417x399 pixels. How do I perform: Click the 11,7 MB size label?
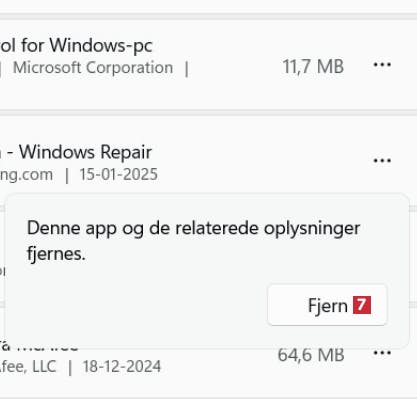313,66
